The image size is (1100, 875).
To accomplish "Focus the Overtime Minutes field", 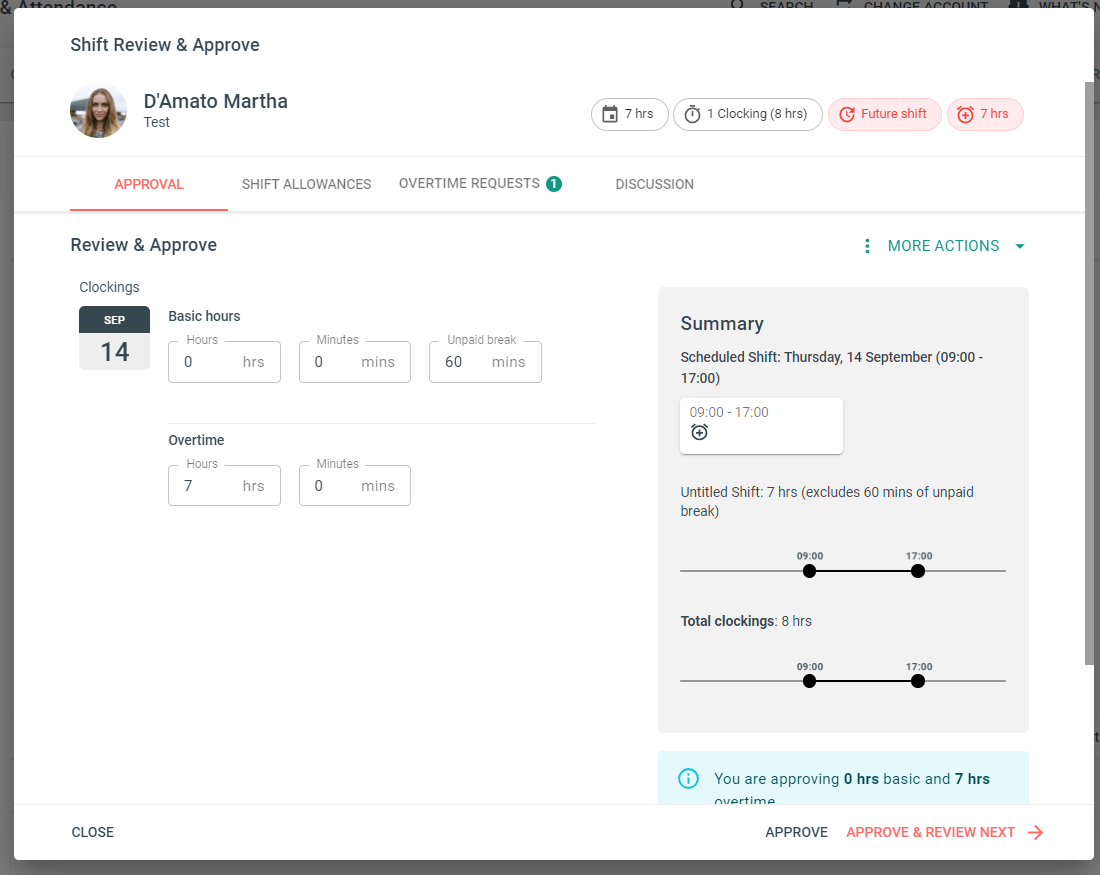I will (355, 486).
